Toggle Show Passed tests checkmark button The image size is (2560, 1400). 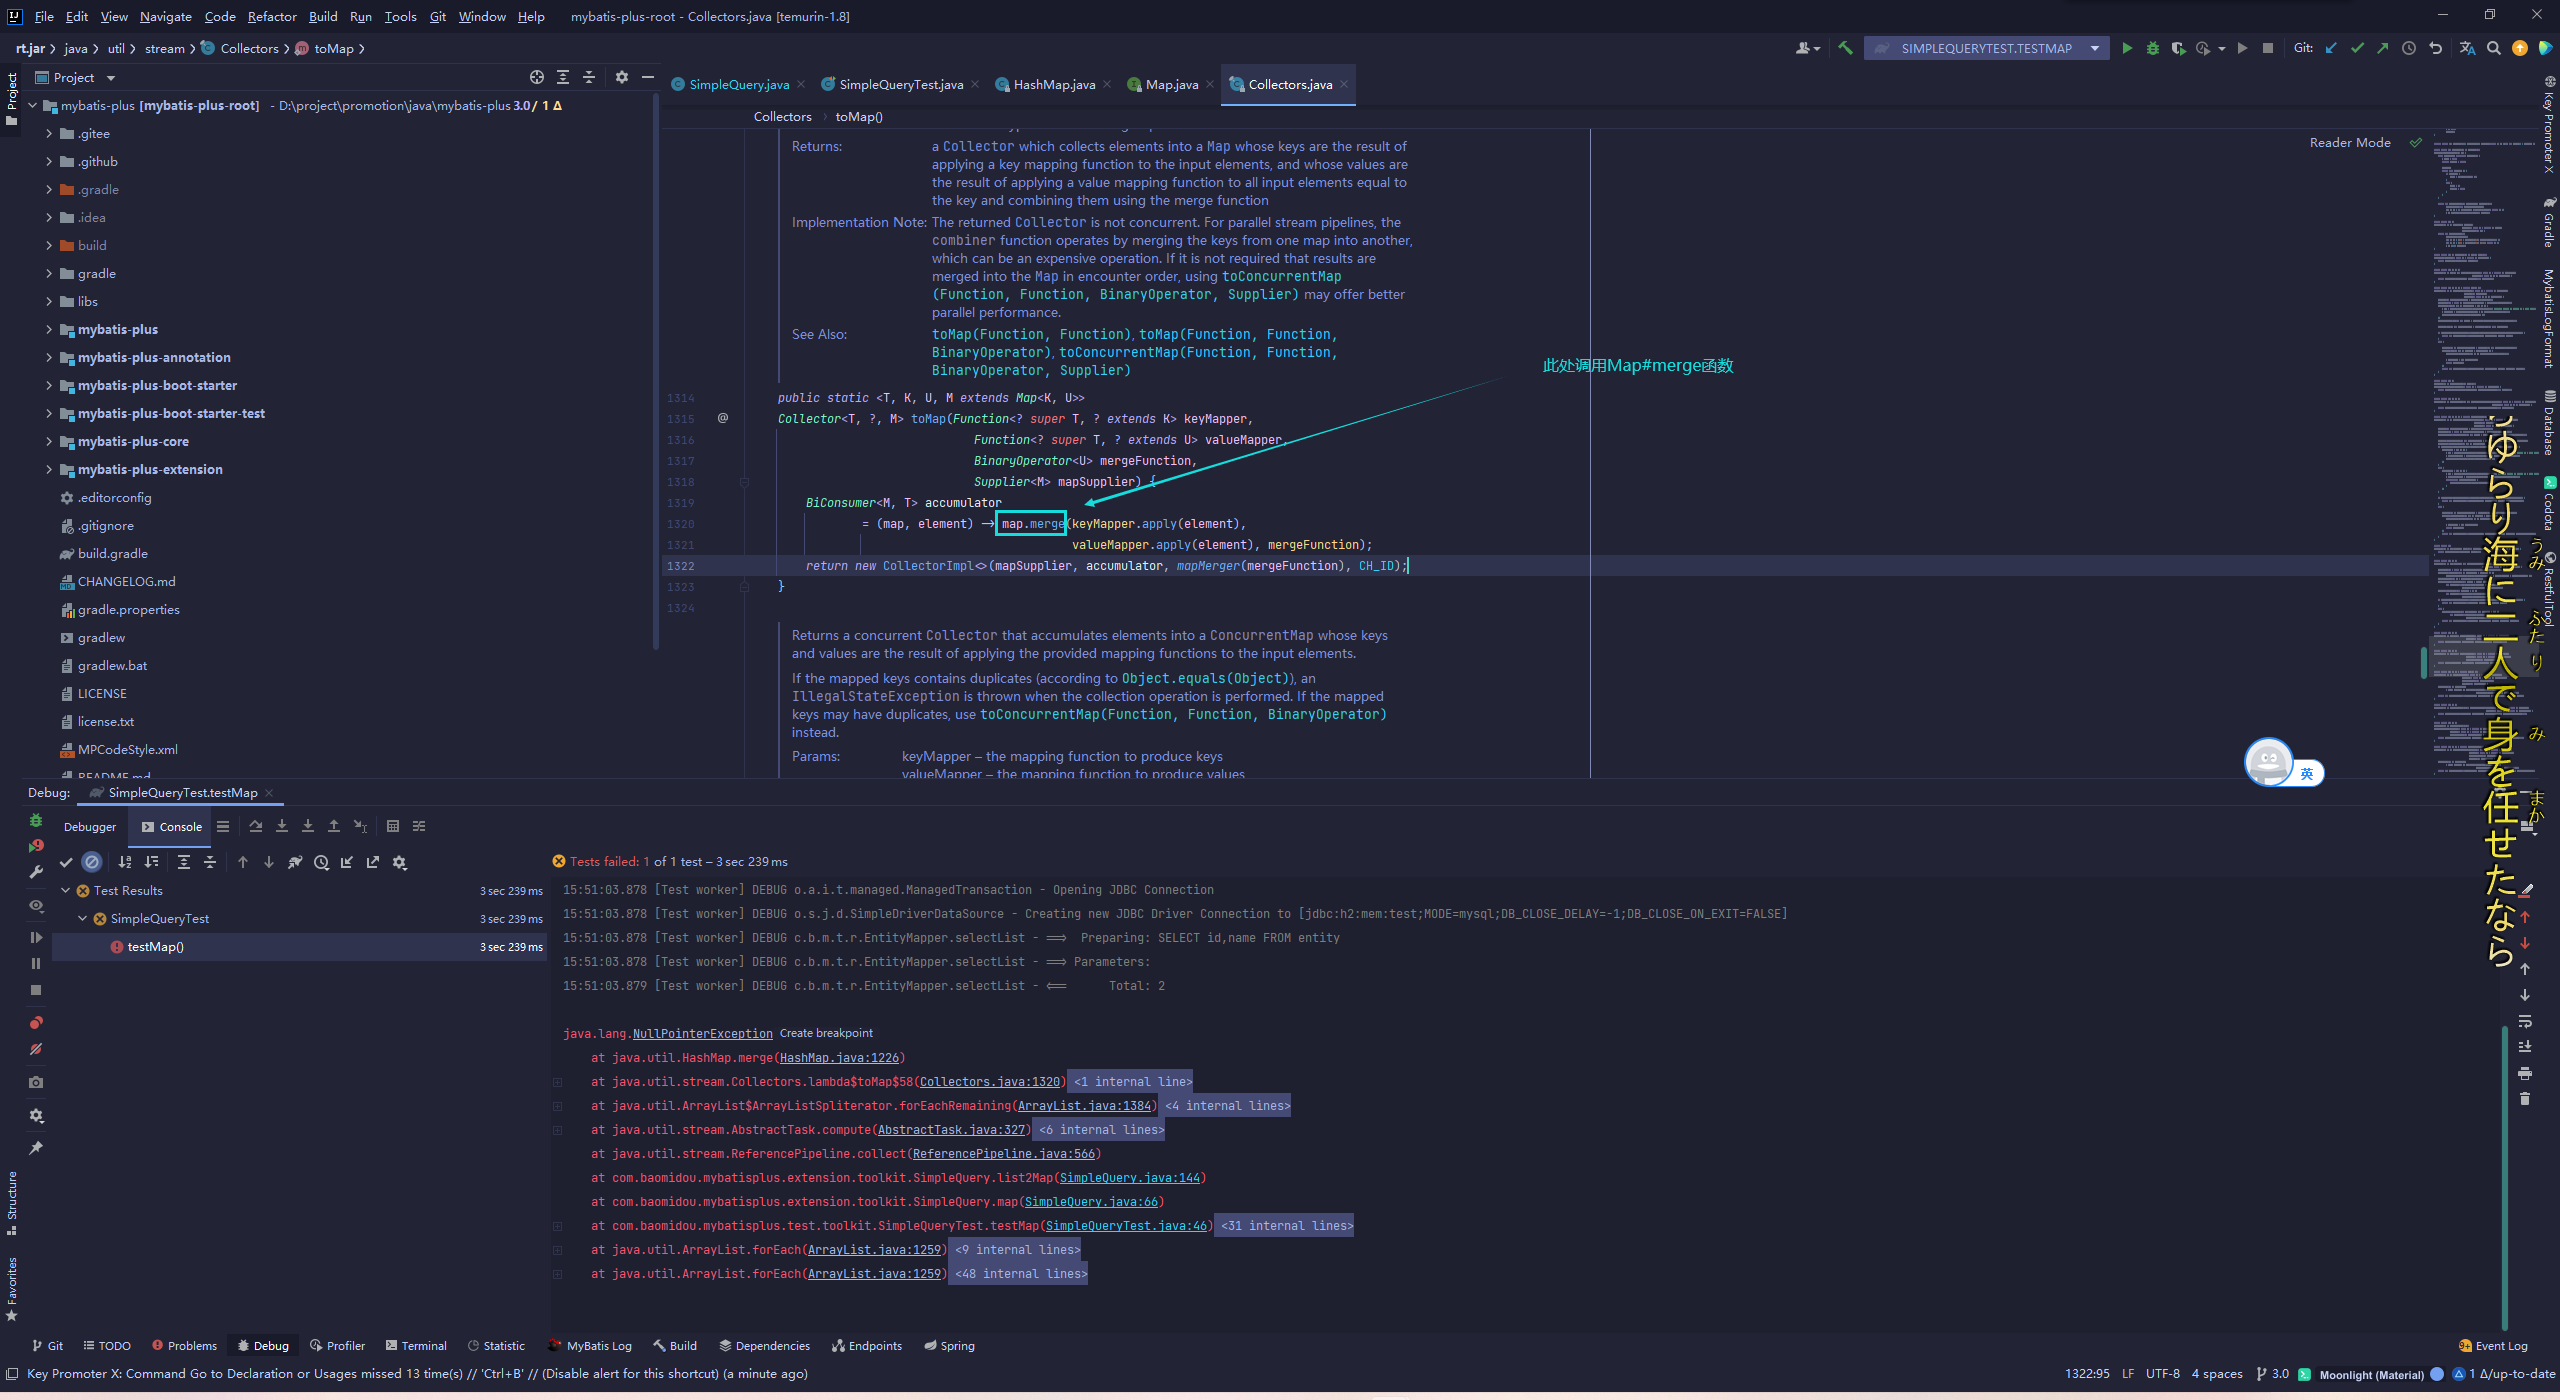66,862
